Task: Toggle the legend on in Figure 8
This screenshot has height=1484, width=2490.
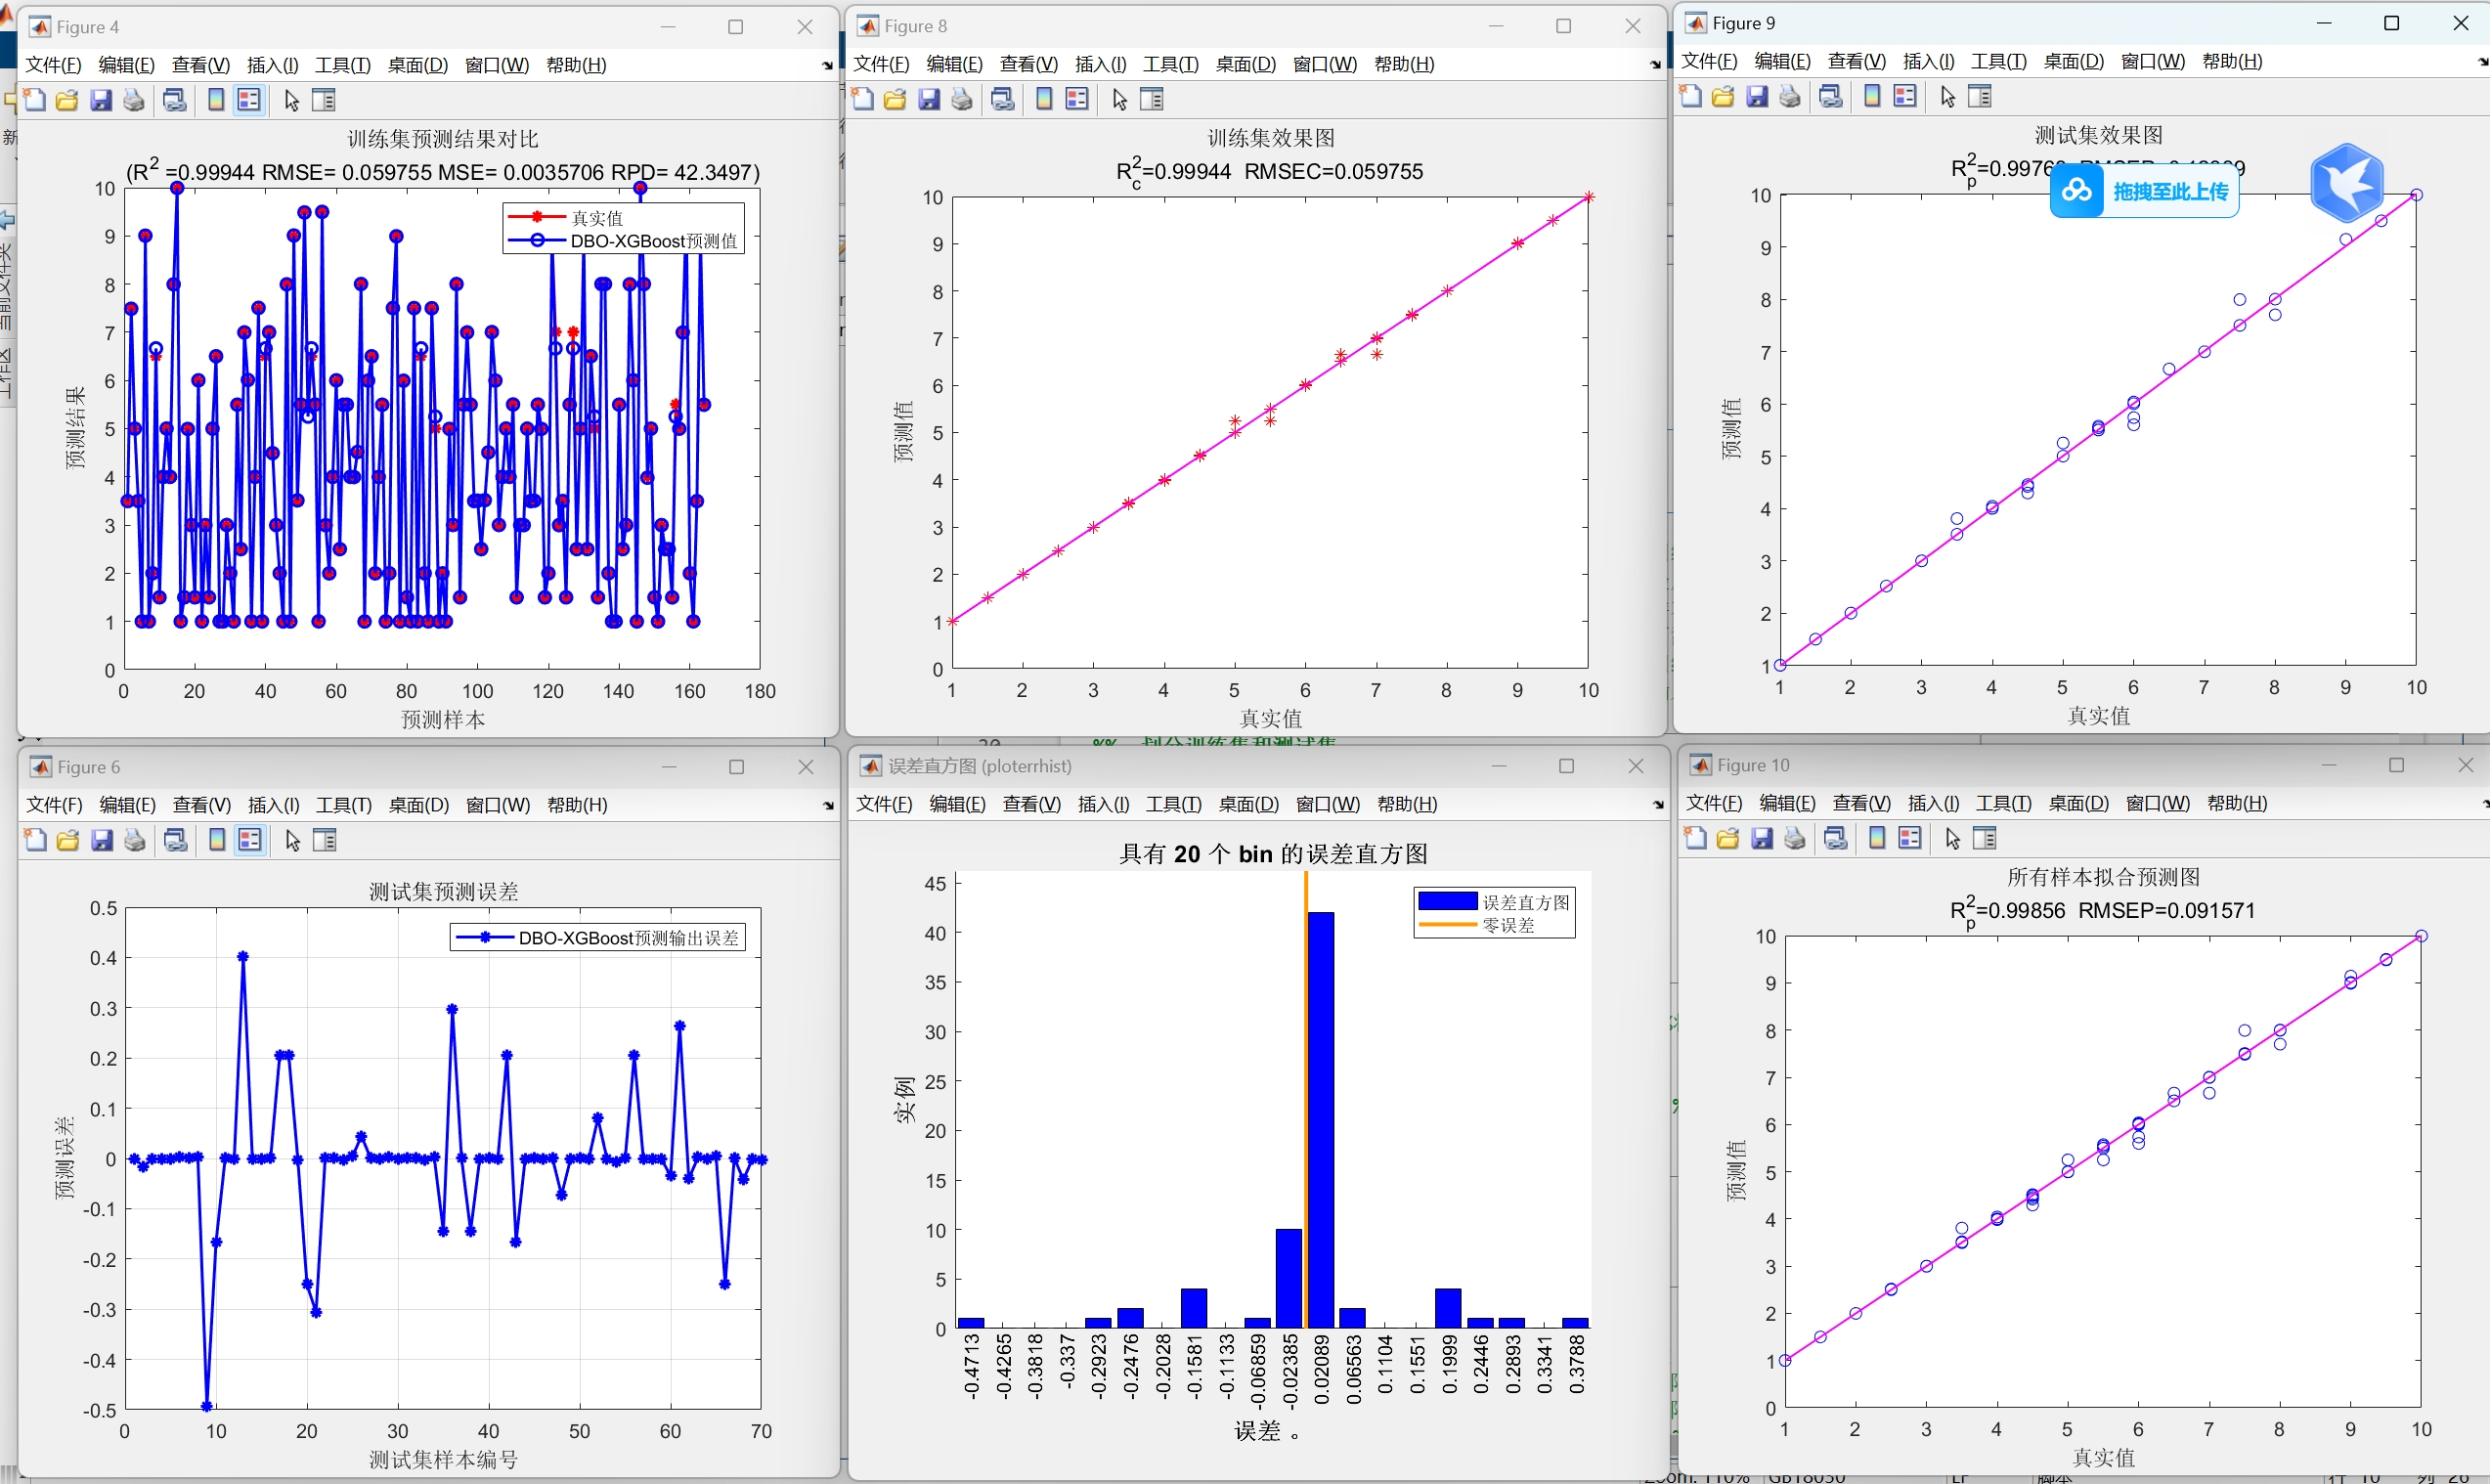Action: click(1076, 98)
